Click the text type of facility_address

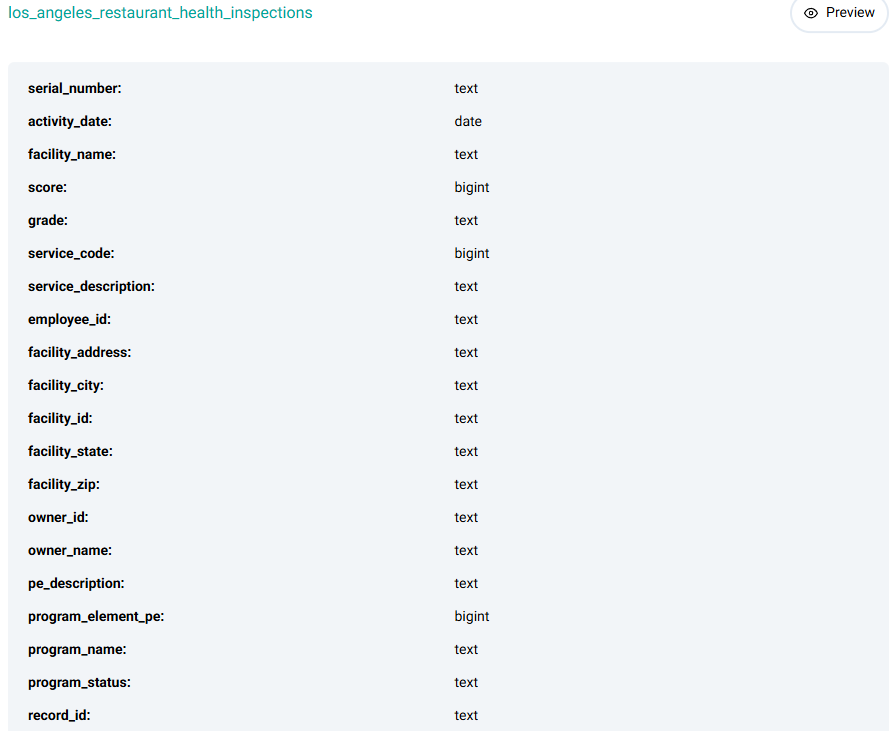click(466, 353)
